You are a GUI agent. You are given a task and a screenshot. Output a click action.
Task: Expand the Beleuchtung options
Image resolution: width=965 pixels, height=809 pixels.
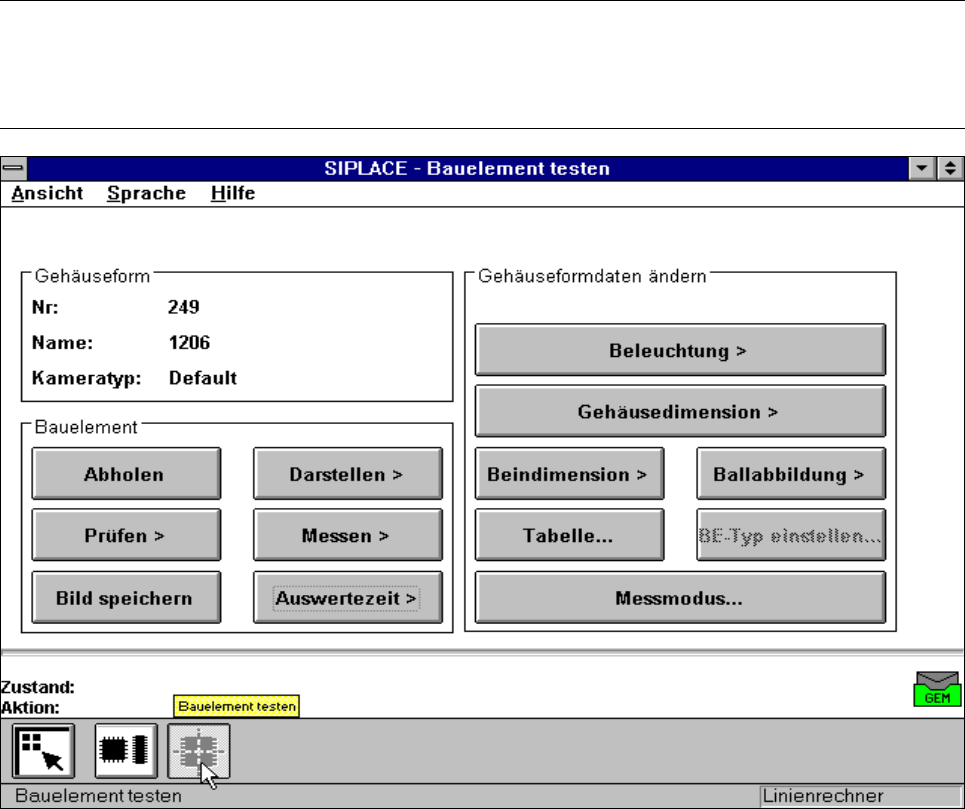[x=679, y=351]
